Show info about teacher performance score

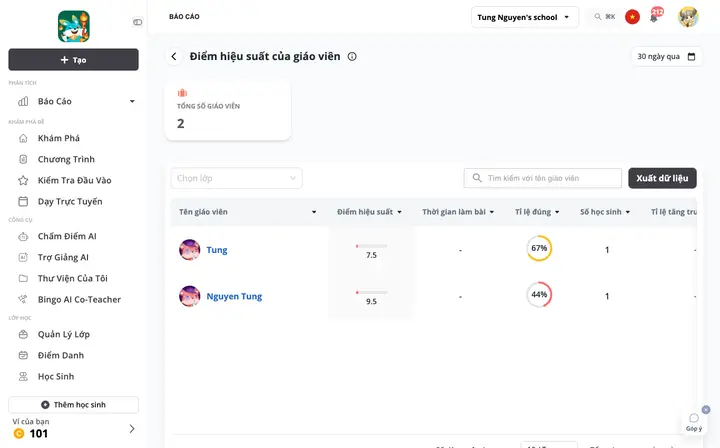click(352, 56)
